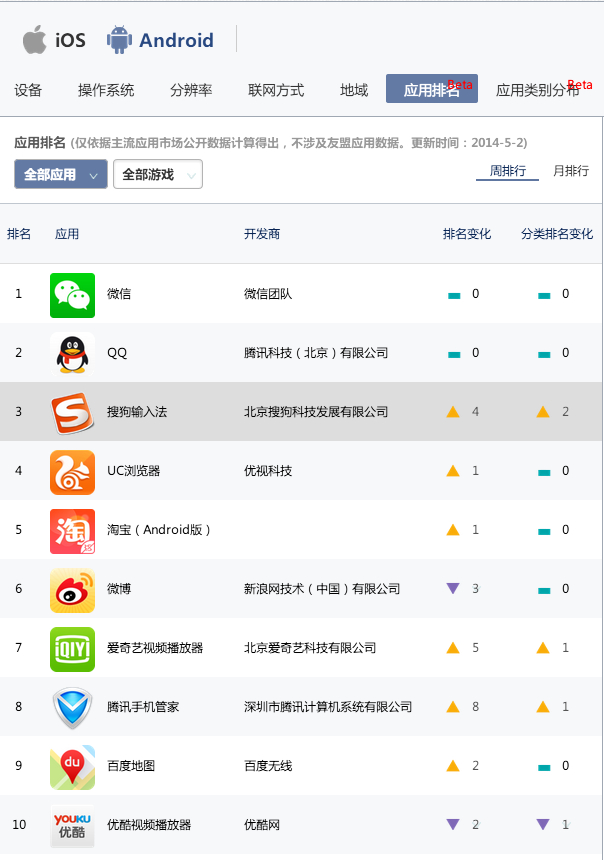Click the up arrow in 腾讯手机管家 rank change
The image size is (604, 860).
coord(453,706)
